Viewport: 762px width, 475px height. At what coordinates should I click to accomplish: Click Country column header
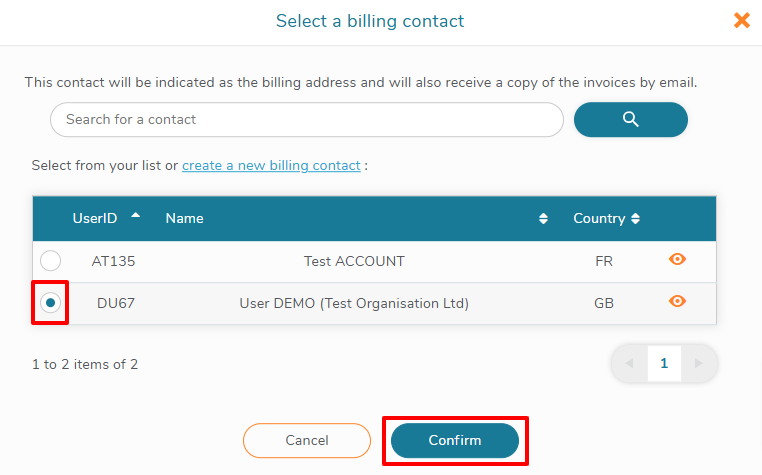tap(598, 218)
